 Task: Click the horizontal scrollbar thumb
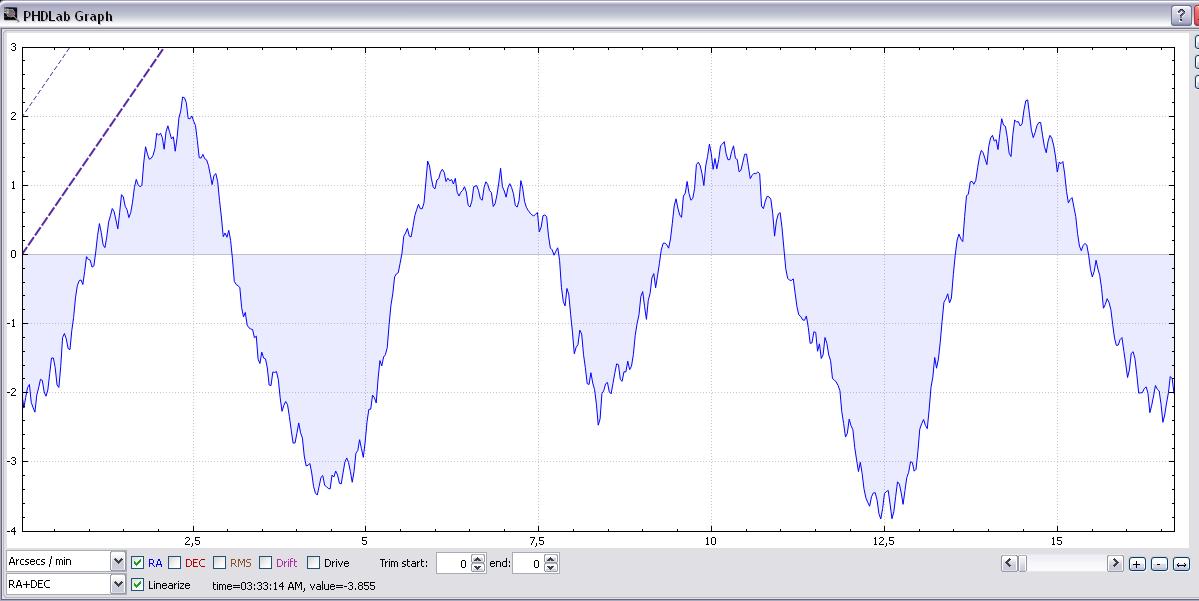point(1022,564)
